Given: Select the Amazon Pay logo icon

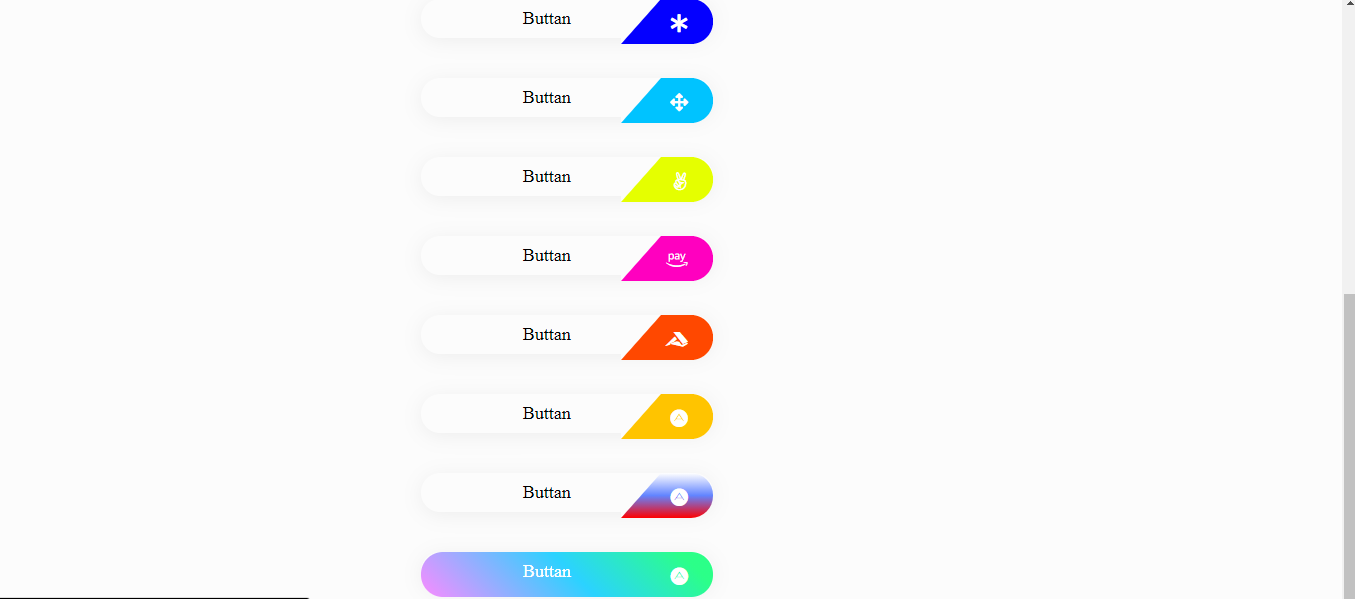Looking at the screenshot, I should (x=678, y=258).
